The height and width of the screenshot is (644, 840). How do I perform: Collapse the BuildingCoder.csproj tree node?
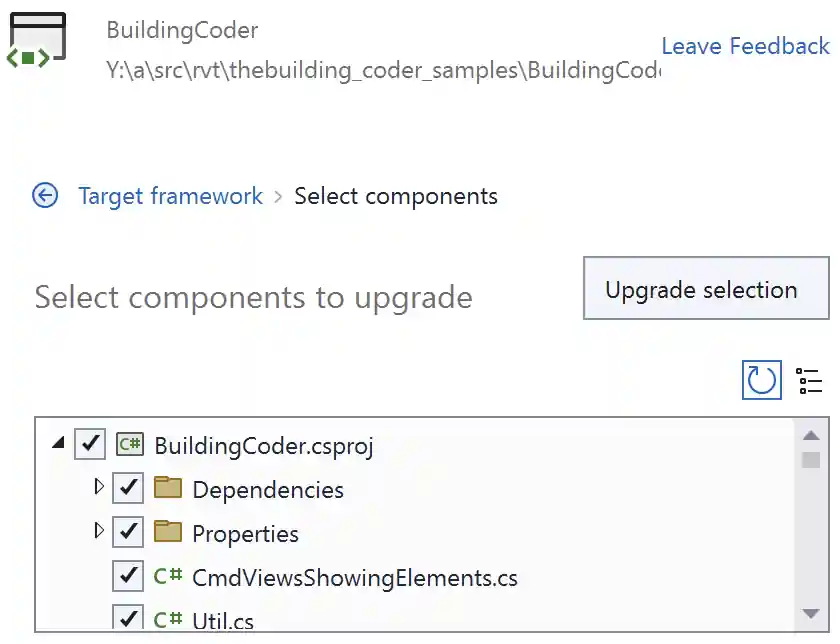tap(58, 444)
